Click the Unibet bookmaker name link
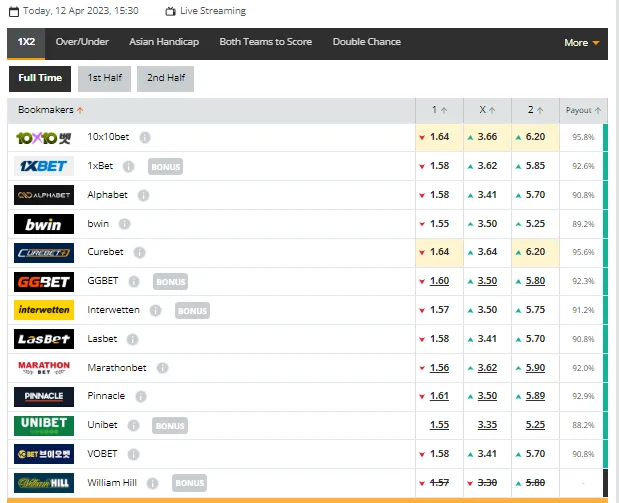The width and height of the screenshot is (619, 503). point(102,425)
